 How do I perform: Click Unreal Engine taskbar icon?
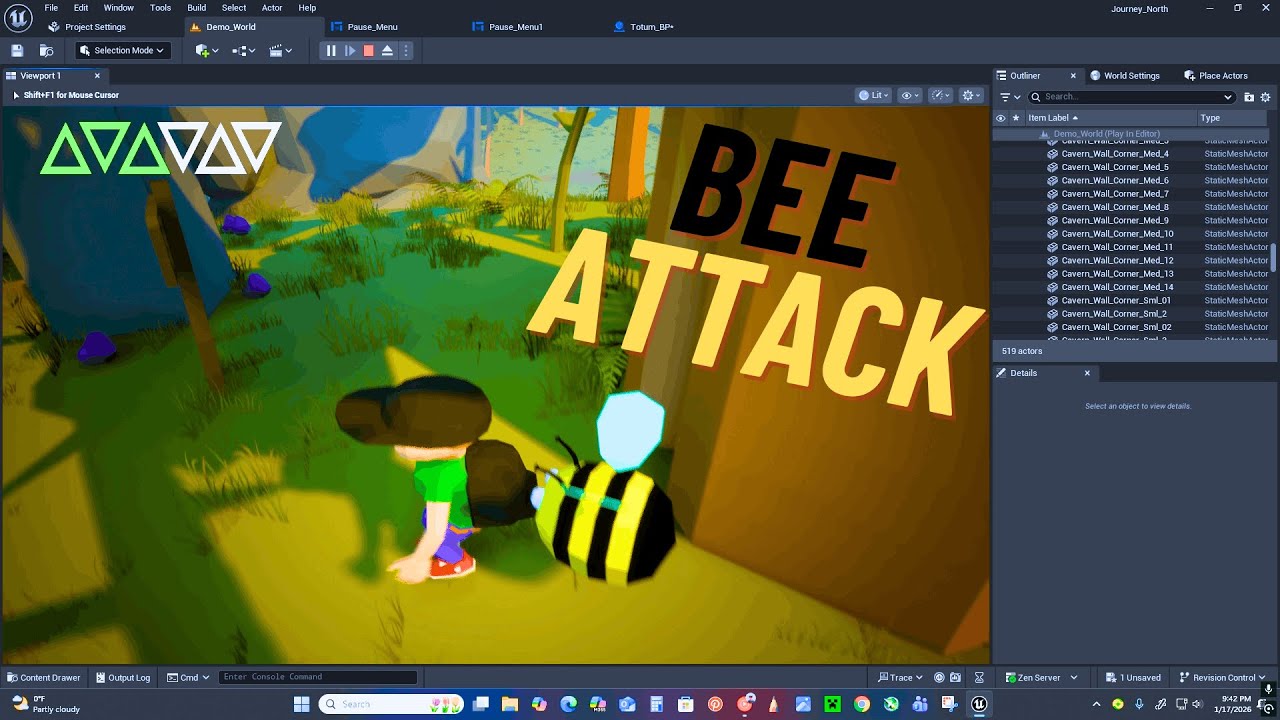click(979, 704)
